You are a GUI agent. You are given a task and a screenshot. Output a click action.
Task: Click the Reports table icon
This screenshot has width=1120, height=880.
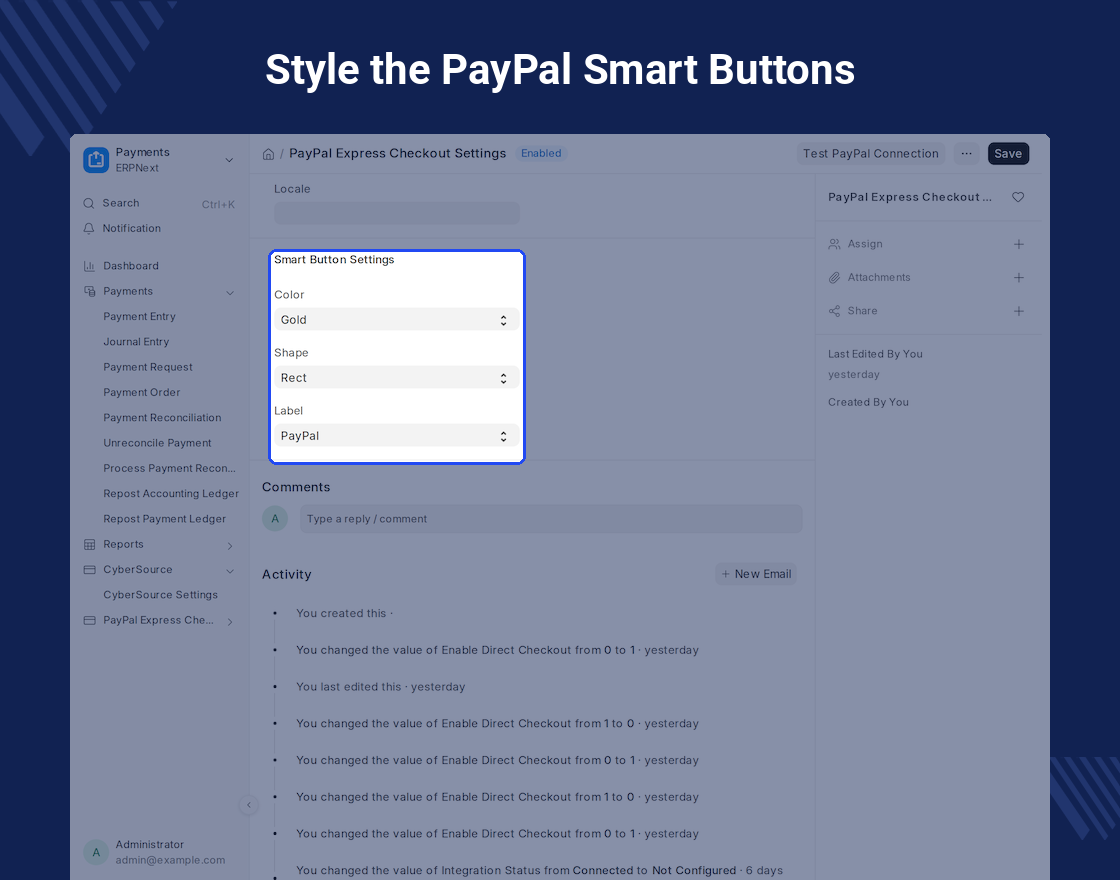pyautogui.click(x=89, y=544)
